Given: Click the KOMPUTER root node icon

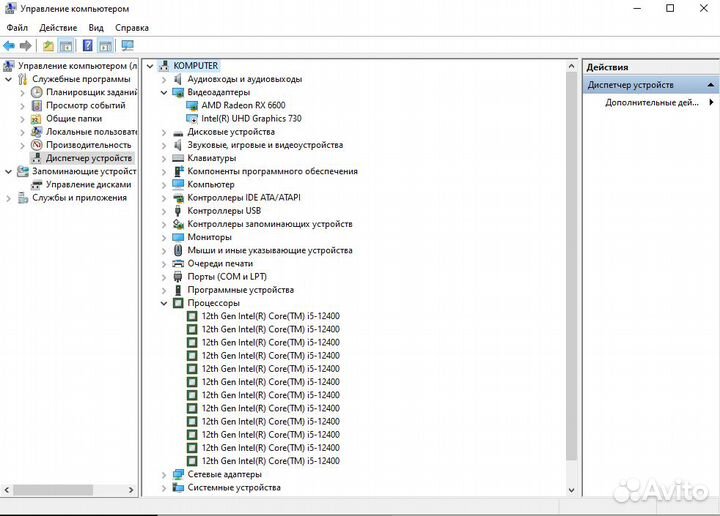Looking at the screenshot, I should tap(164, 66).
